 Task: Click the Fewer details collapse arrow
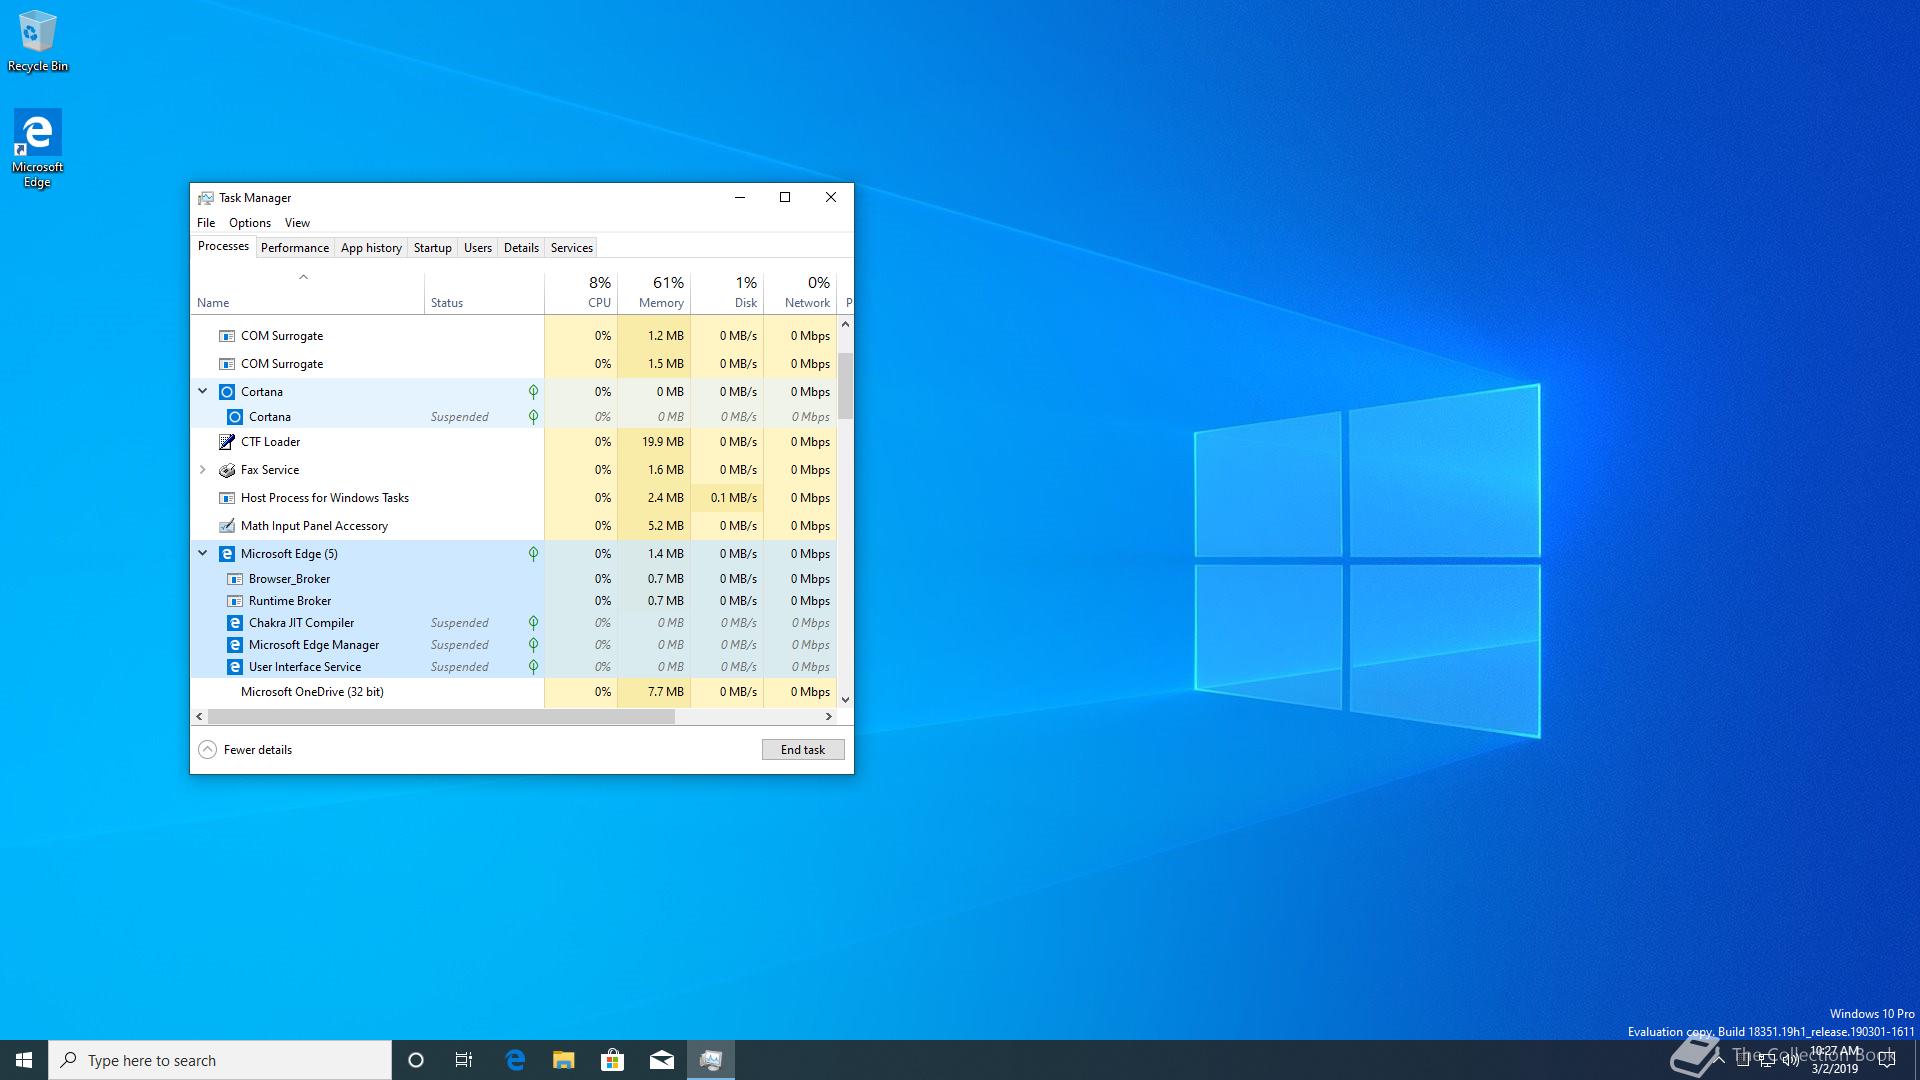207,750
